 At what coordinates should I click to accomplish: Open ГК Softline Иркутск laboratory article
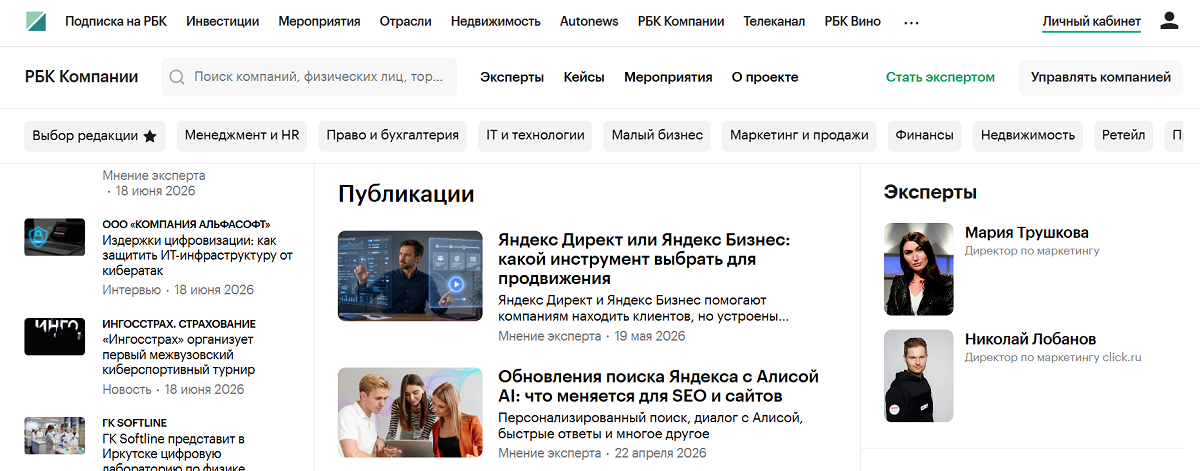[x=174, y=452]
